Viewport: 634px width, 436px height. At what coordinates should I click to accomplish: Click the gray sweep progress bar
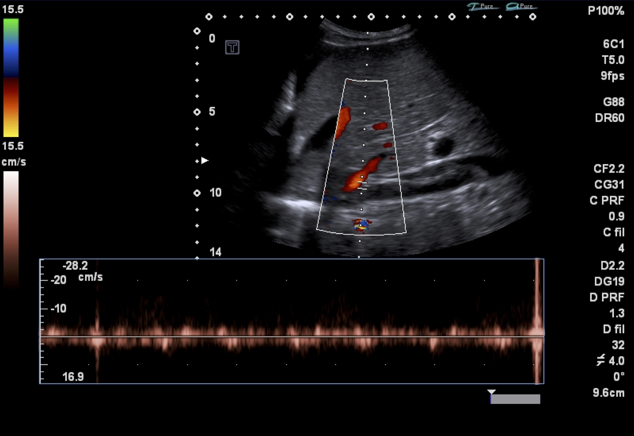click(x=517, y=399)
